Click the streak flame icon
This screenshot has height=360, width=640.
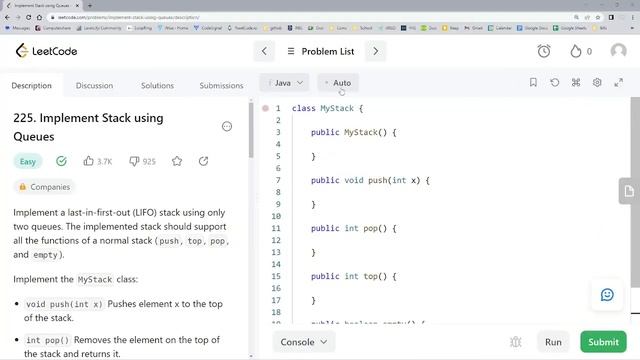pos(576,51)
